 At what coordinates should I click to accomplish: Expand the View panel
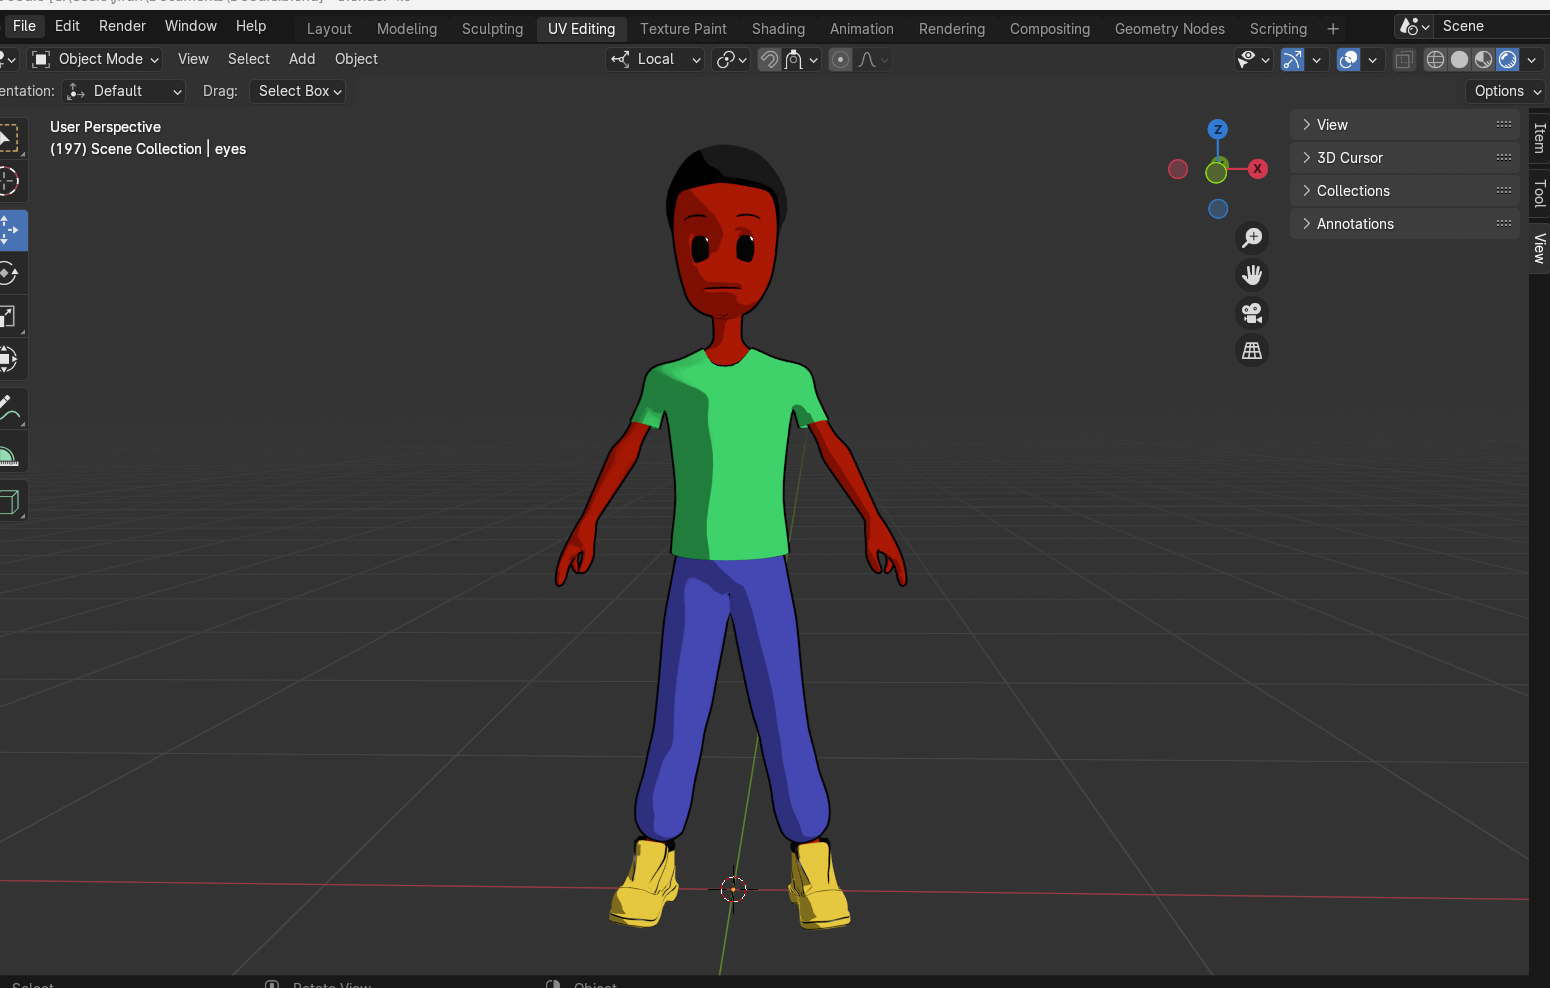(1405, 125)
